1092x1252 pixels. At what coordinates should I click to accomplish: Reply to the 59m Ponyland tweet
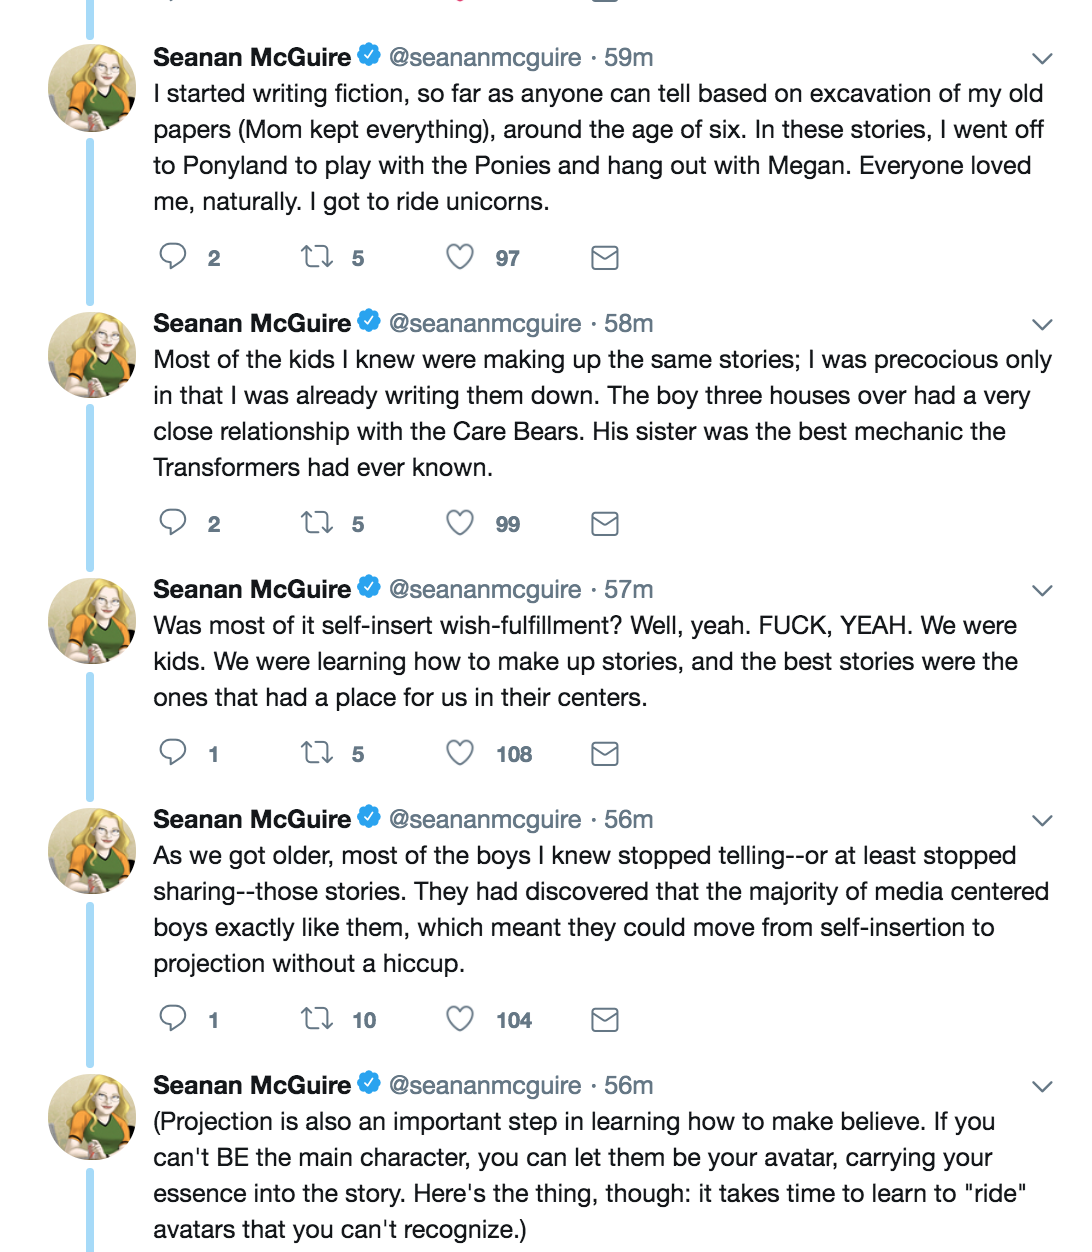coord(173,257)
